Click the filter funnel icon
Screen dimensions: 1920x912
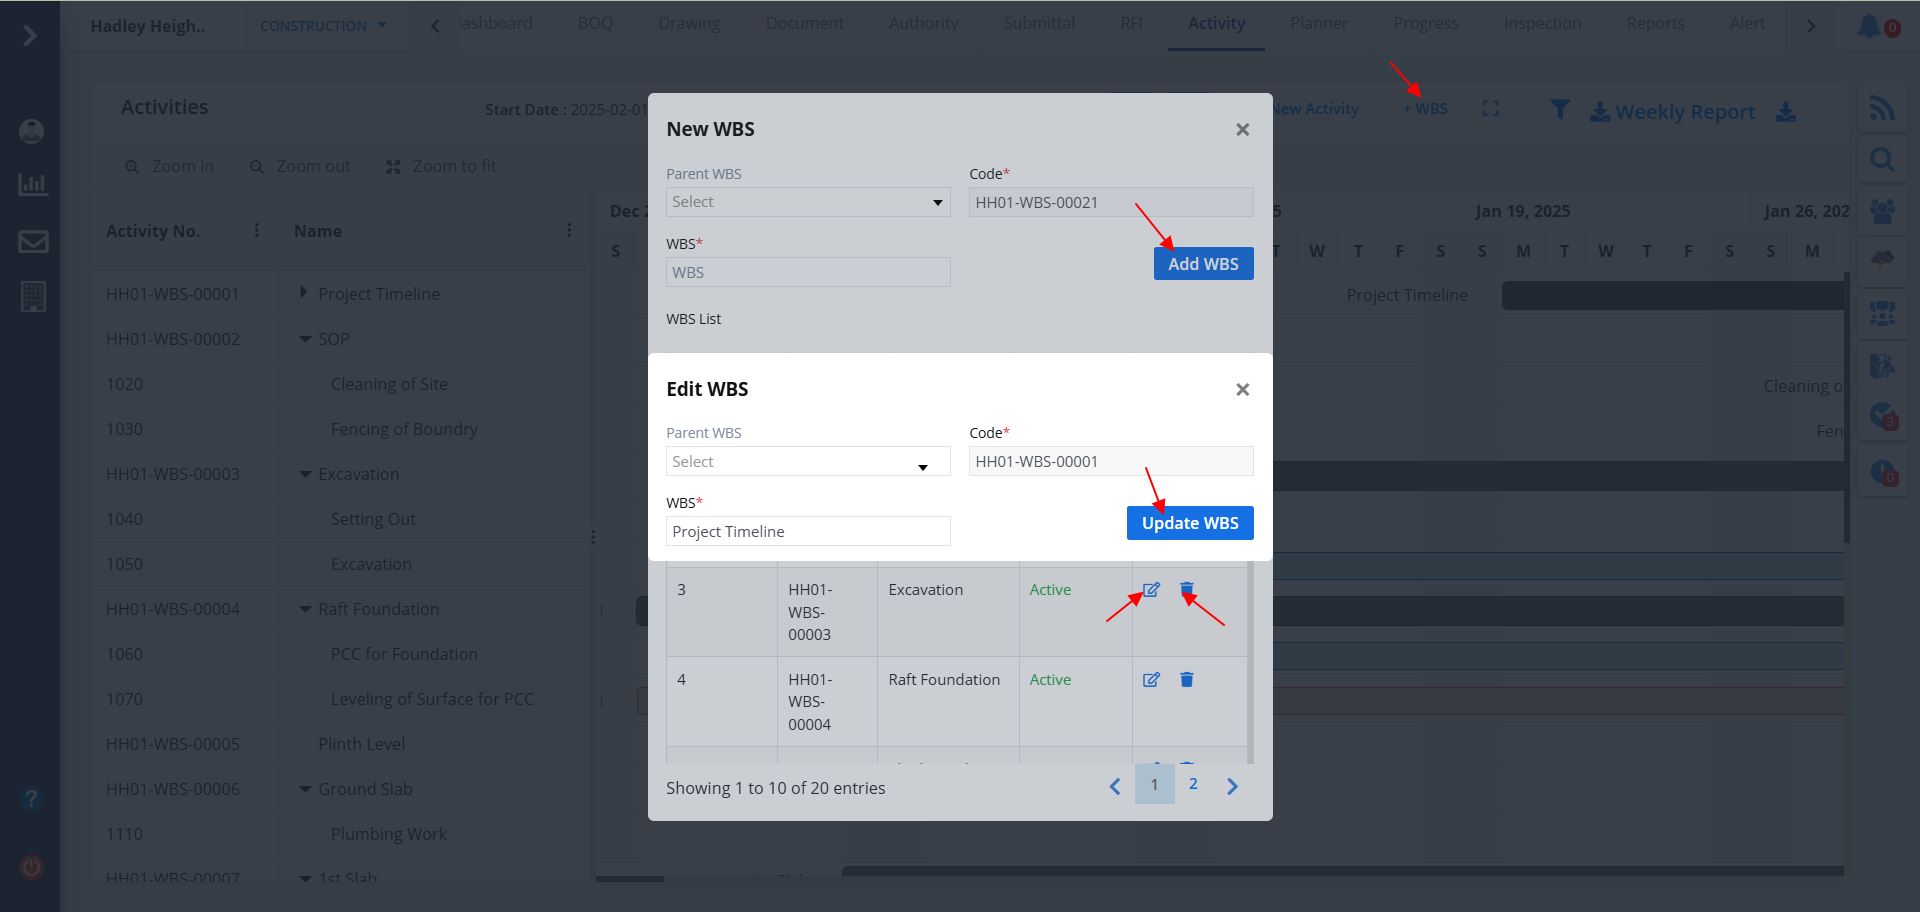click(1559, 110)
